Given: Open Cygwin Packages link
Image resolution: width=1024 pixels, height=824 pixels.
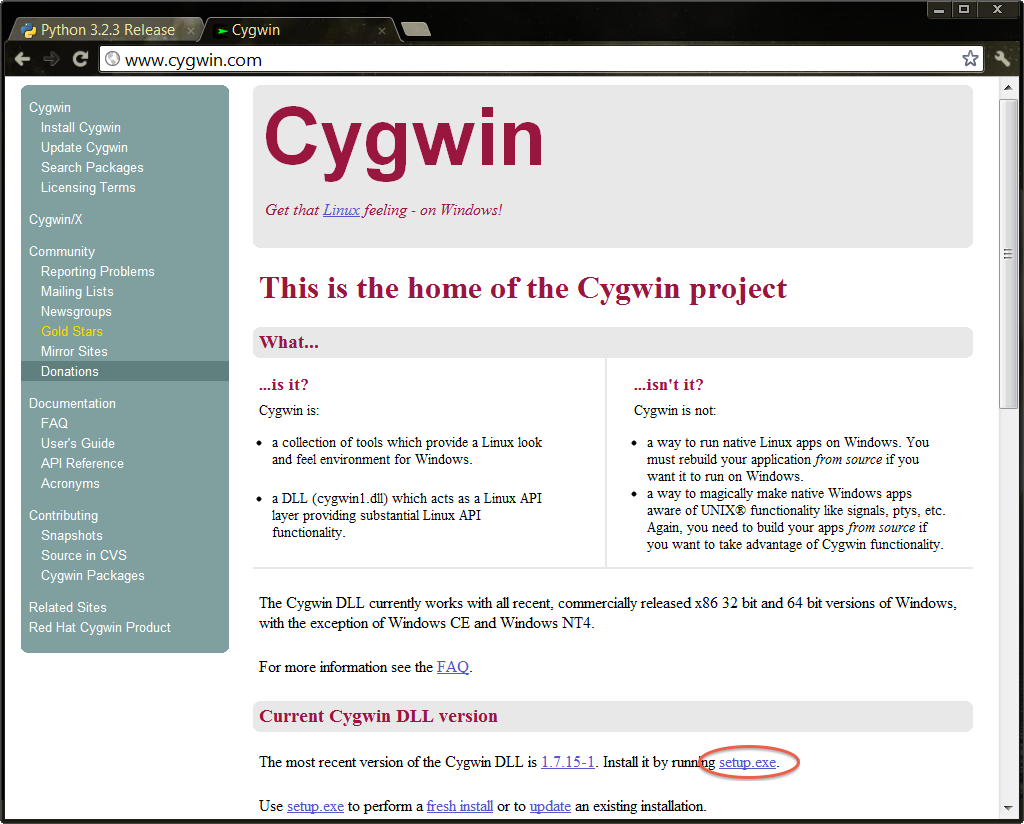Looking at the screenshot, I should [93, 576].
